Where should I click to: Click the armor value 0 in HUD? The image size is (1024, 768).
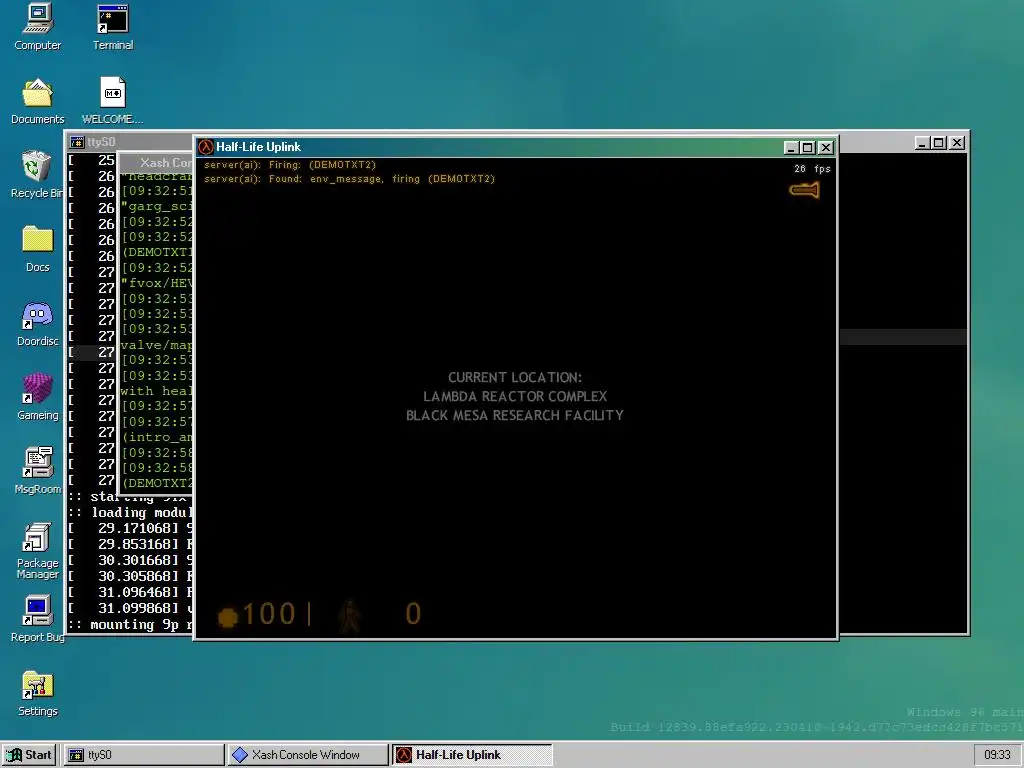pos(413,614)
